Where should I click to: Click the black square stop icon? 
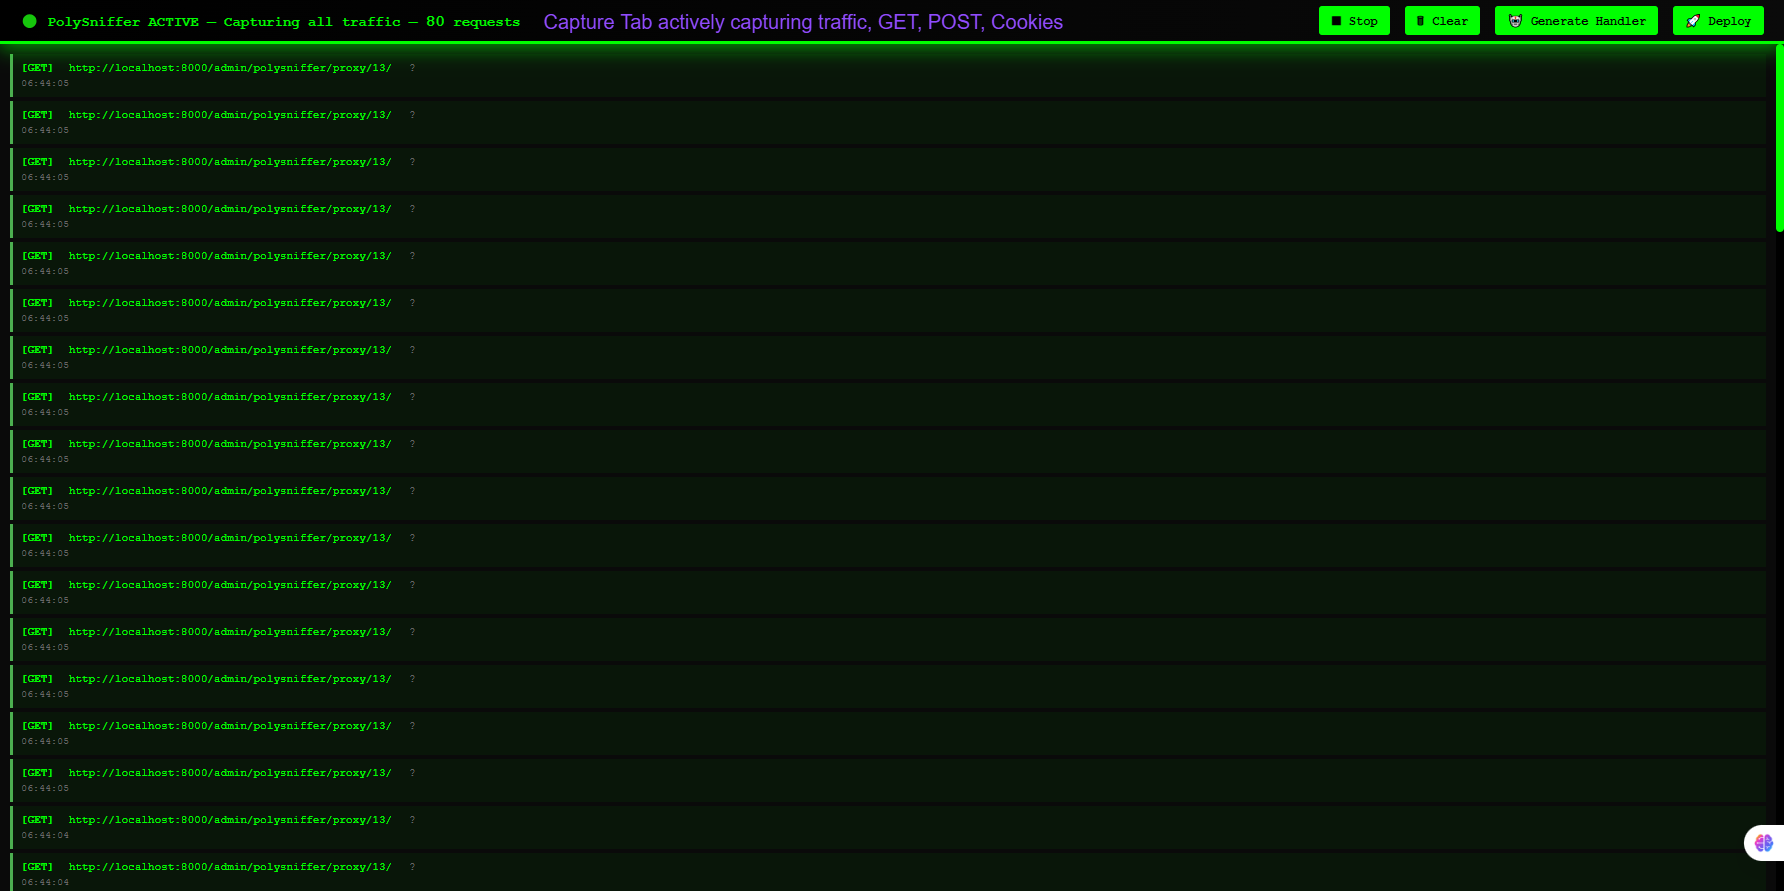point(1336,21)
